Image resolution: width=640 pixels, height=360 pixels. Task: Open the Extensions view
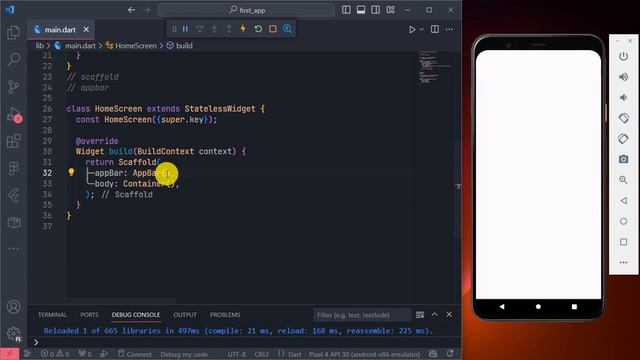(13, 141)
